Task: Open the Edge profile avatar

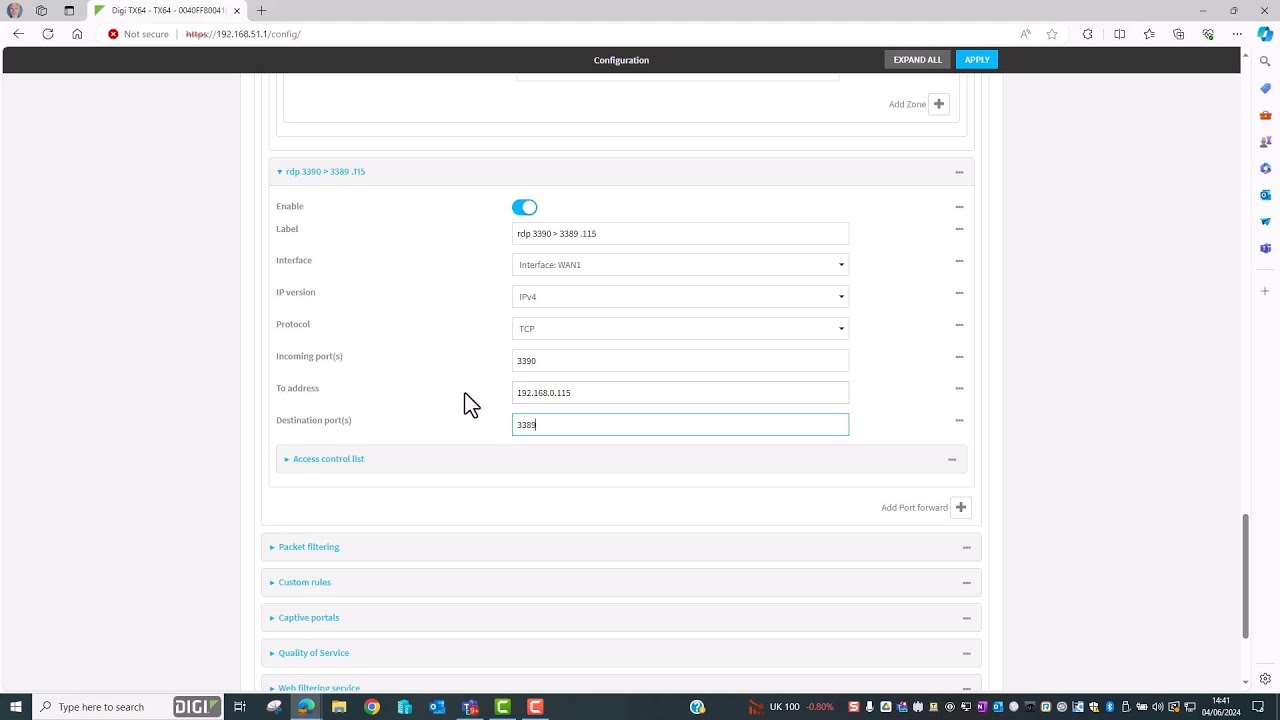Action: (14, 10)
